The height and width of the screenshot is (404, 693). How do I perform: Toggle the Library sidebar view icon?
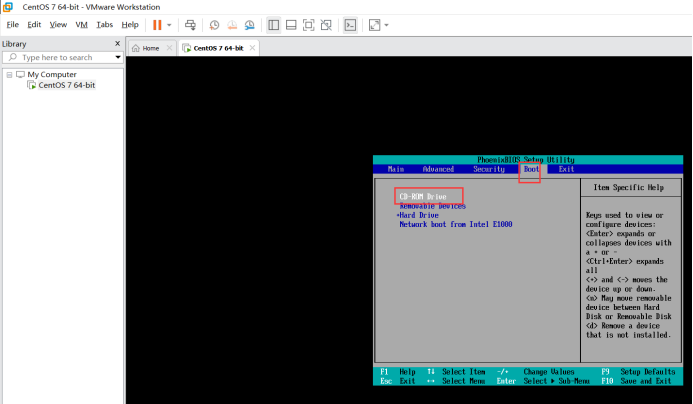pos(275,24)
